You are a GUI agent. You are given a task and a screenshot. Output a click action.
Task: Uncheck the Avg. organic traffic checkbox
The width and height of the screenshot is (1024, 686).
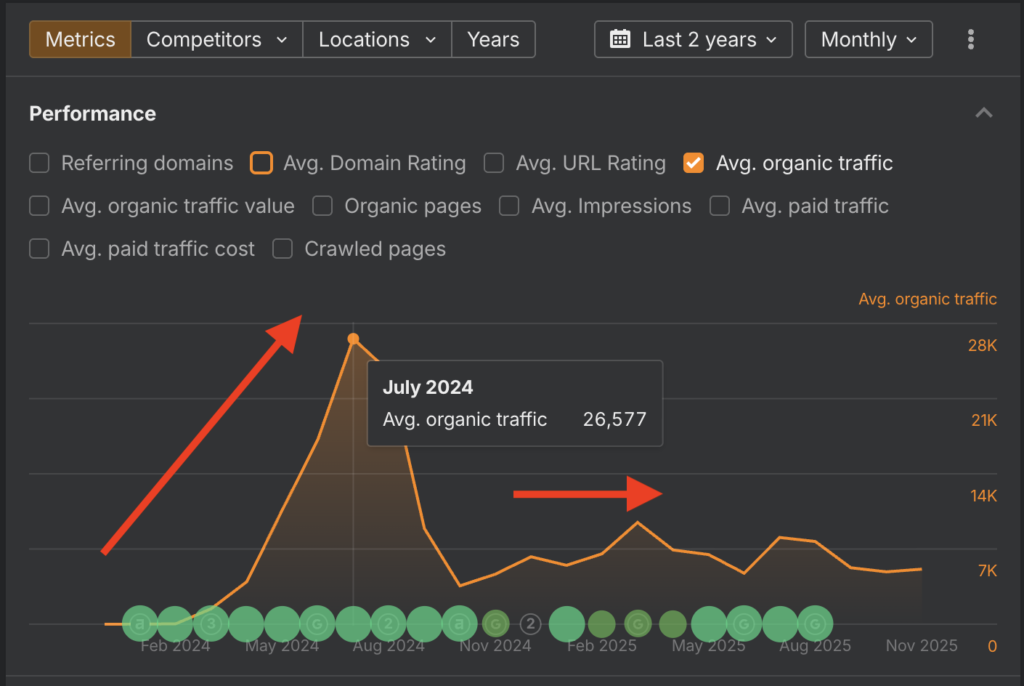tap(693, 163)
